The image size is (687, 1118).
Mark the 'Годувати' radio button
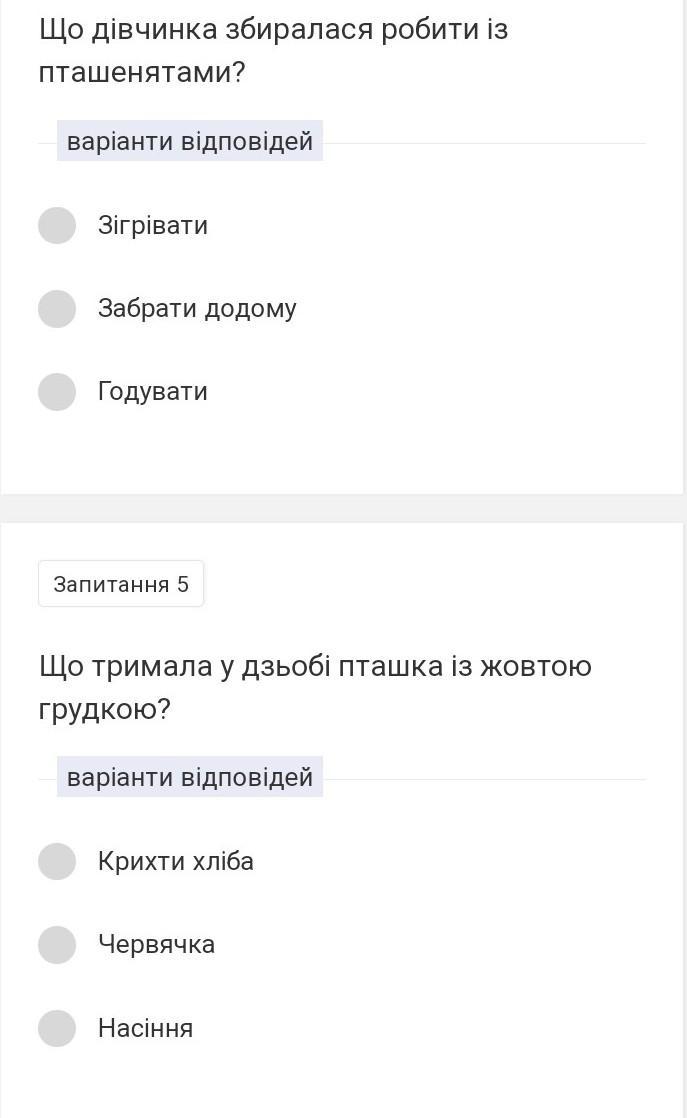[57, 391]
